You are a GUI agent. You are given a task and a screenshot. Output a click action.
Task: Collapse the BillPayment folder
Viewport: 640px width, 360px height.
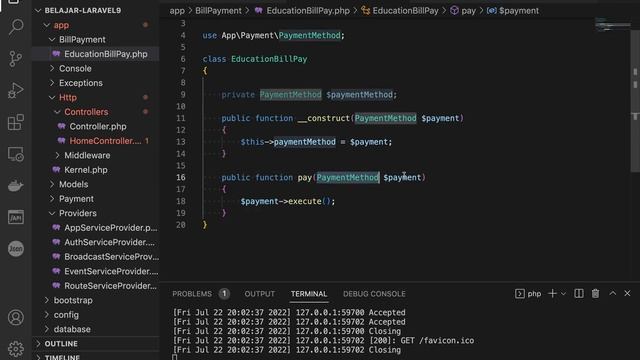tap(82, 40)
